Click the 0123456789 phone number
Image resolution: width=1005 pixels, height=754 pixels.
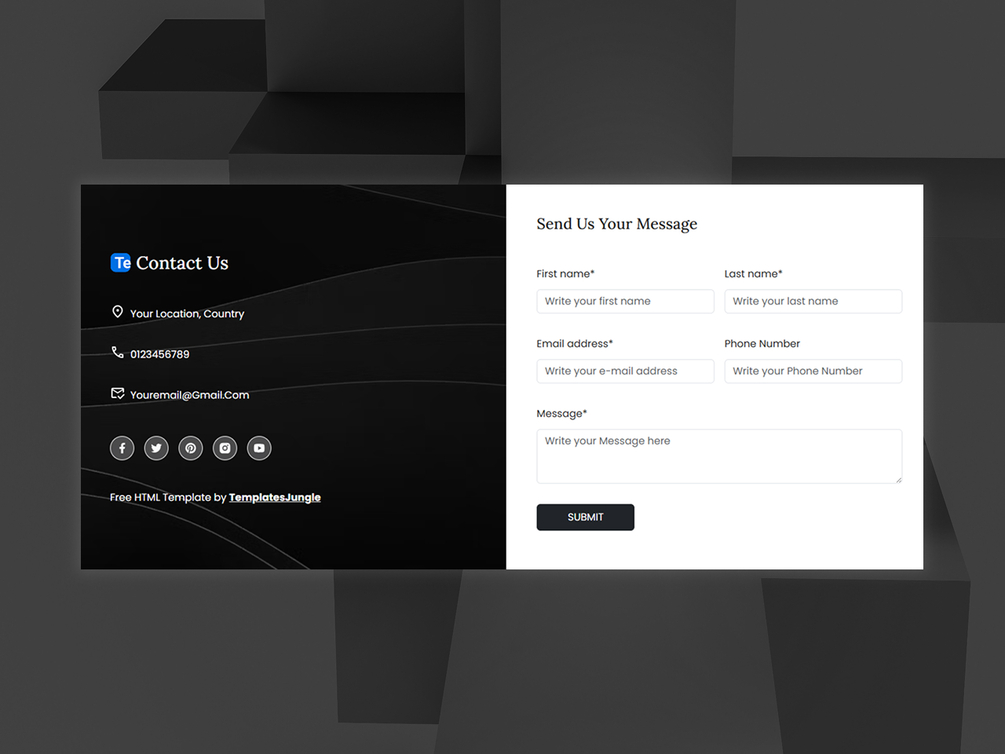tap(160, 355)
